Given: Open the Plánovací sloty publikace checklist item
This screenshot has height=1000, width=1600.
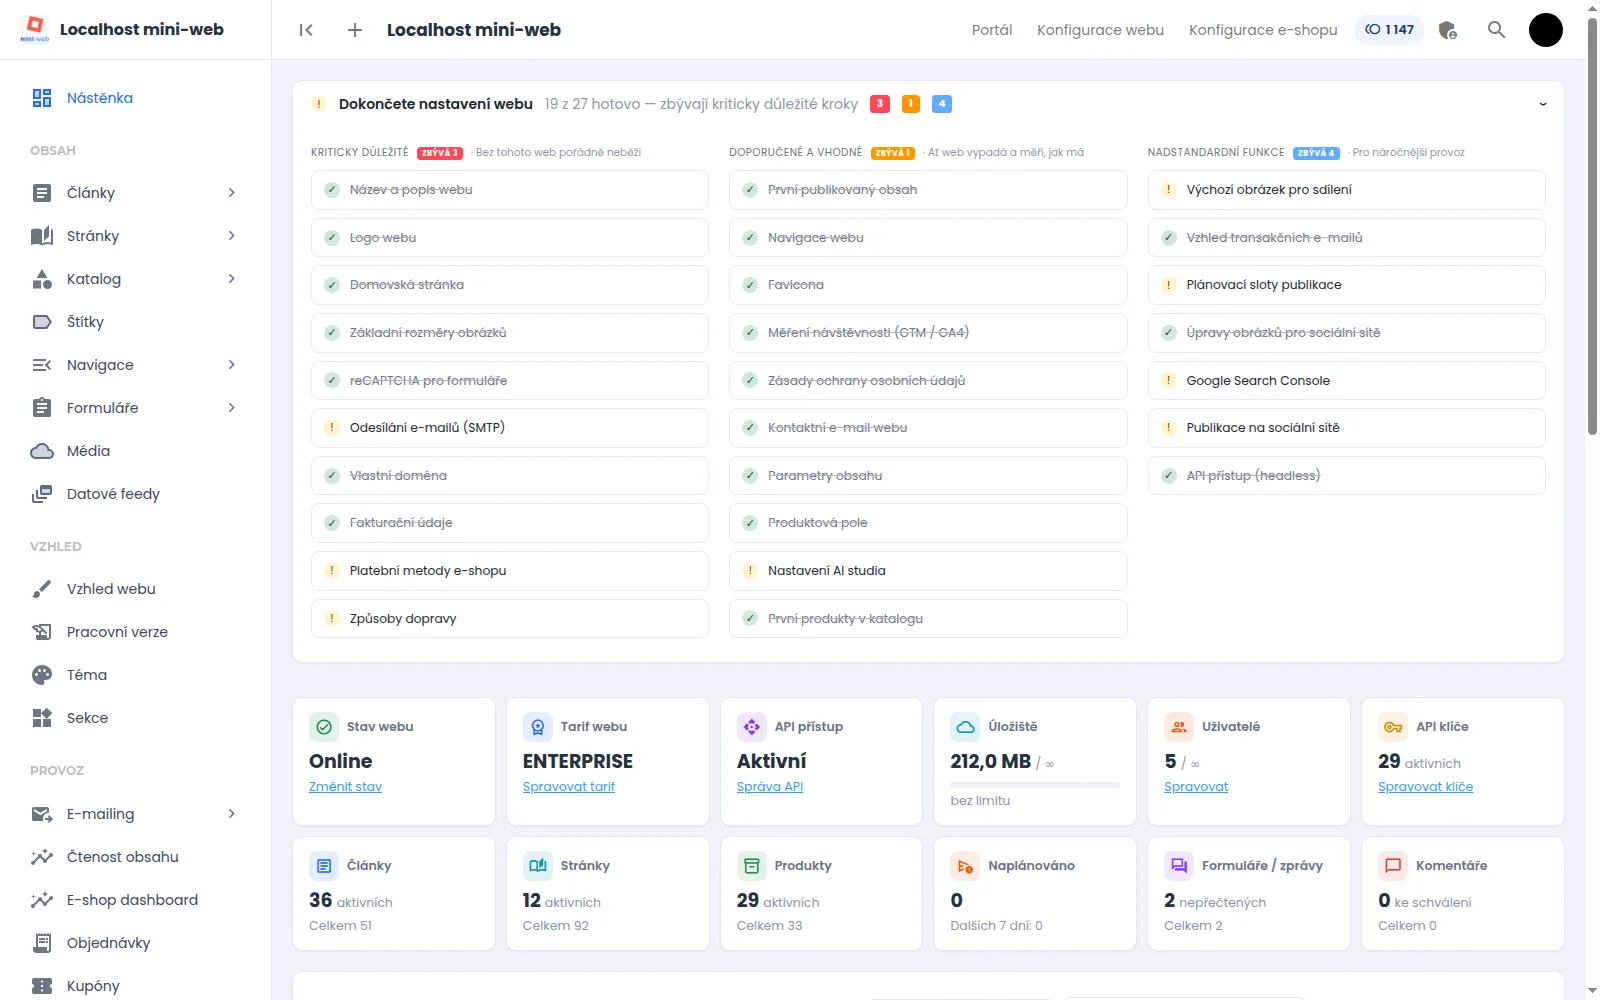Looking at the screenshot, I should point(1346,285).
